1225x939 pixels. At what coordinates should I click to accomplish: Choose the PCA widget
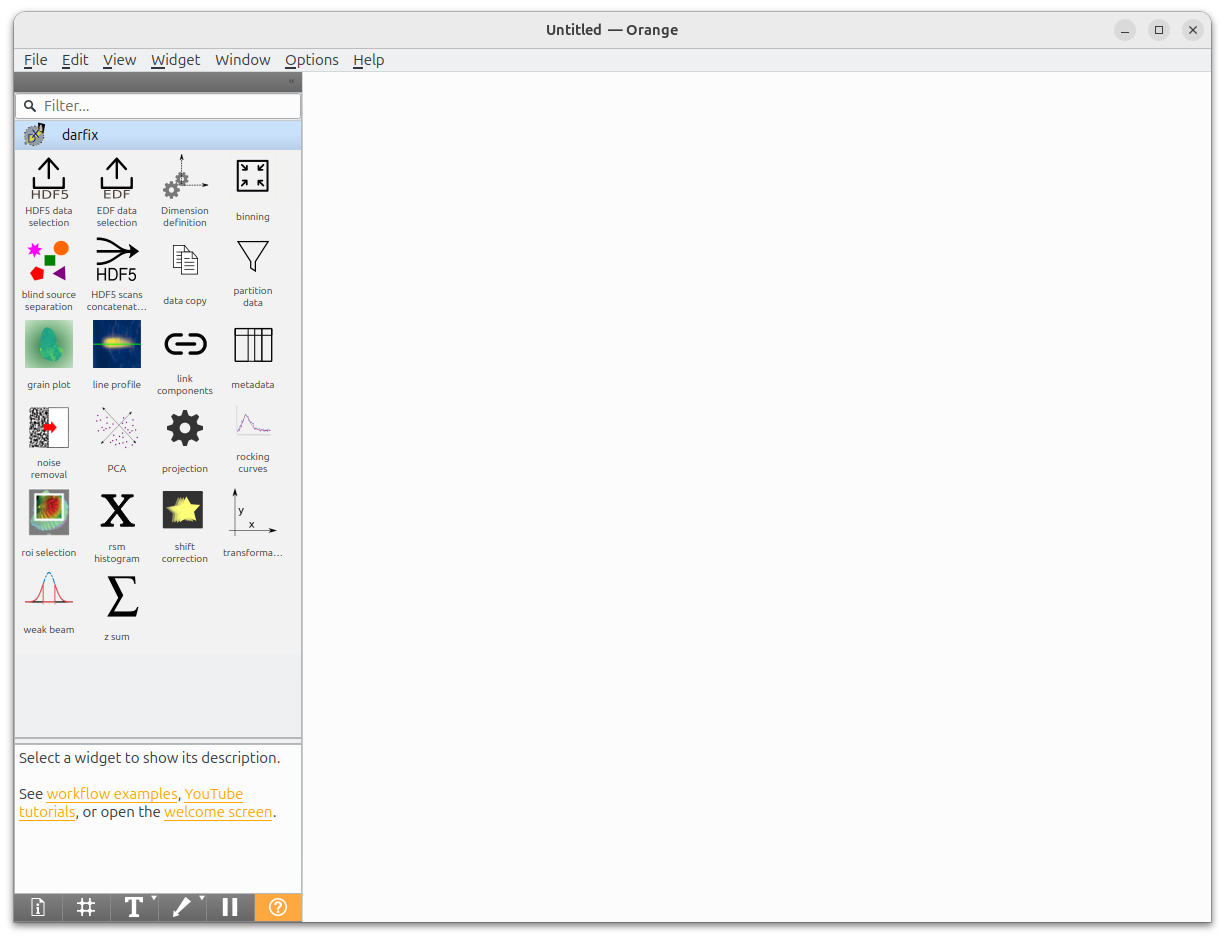coord(117,440)
